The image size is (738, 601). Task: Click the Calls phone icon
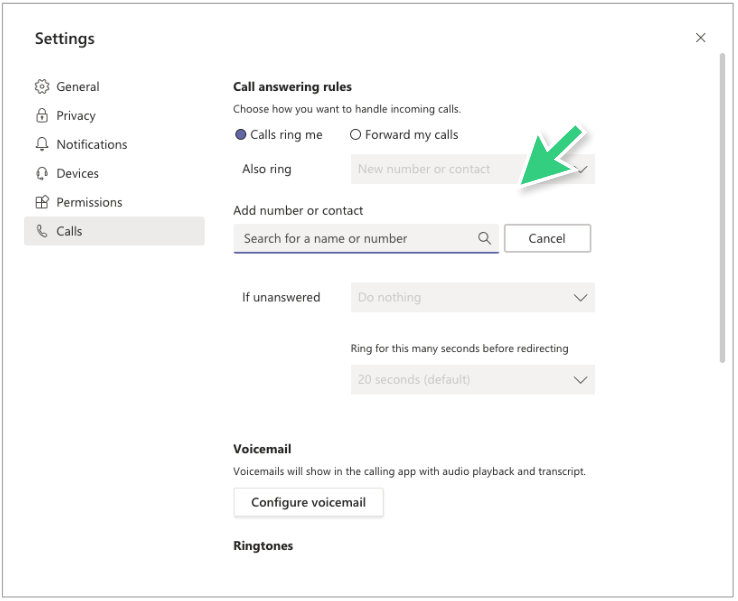pyautogui.click(x=42, y=231)
